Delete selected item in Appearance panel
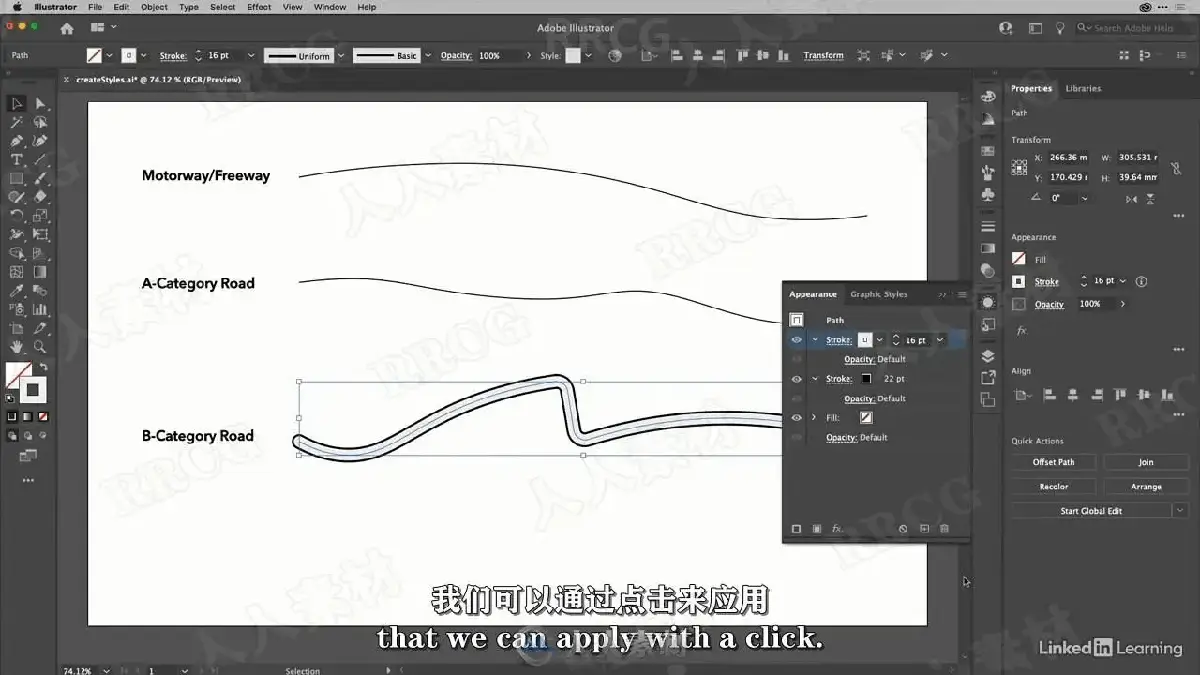The width and height of the screenshot is (1200, 675). 944,529
